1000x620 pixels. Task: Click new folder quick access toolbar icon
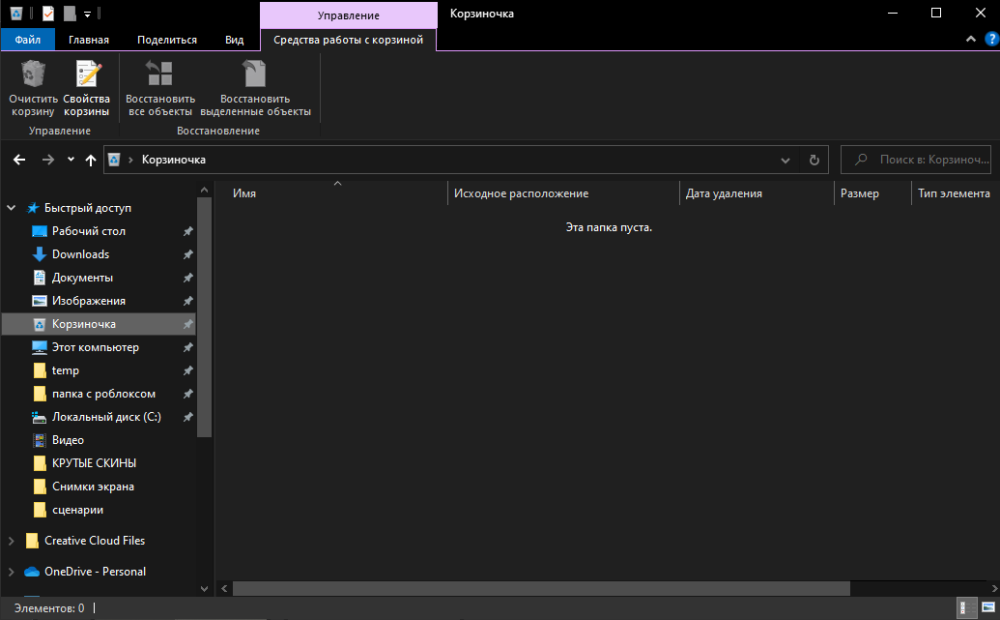[70, 13]
